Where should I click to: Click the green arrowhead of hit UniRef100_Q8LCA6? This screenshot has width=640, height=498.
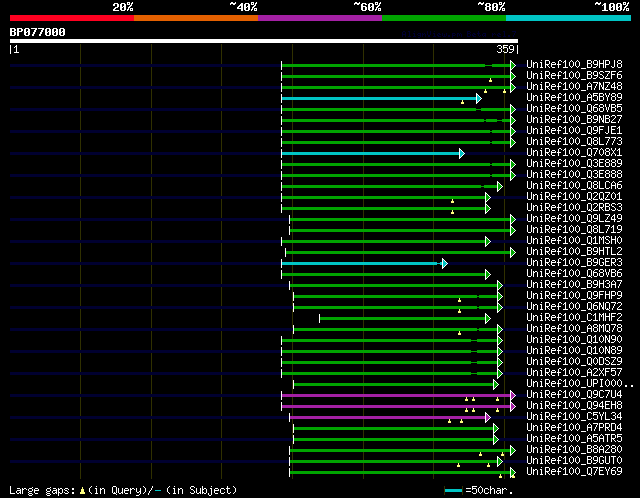[500, 186]
